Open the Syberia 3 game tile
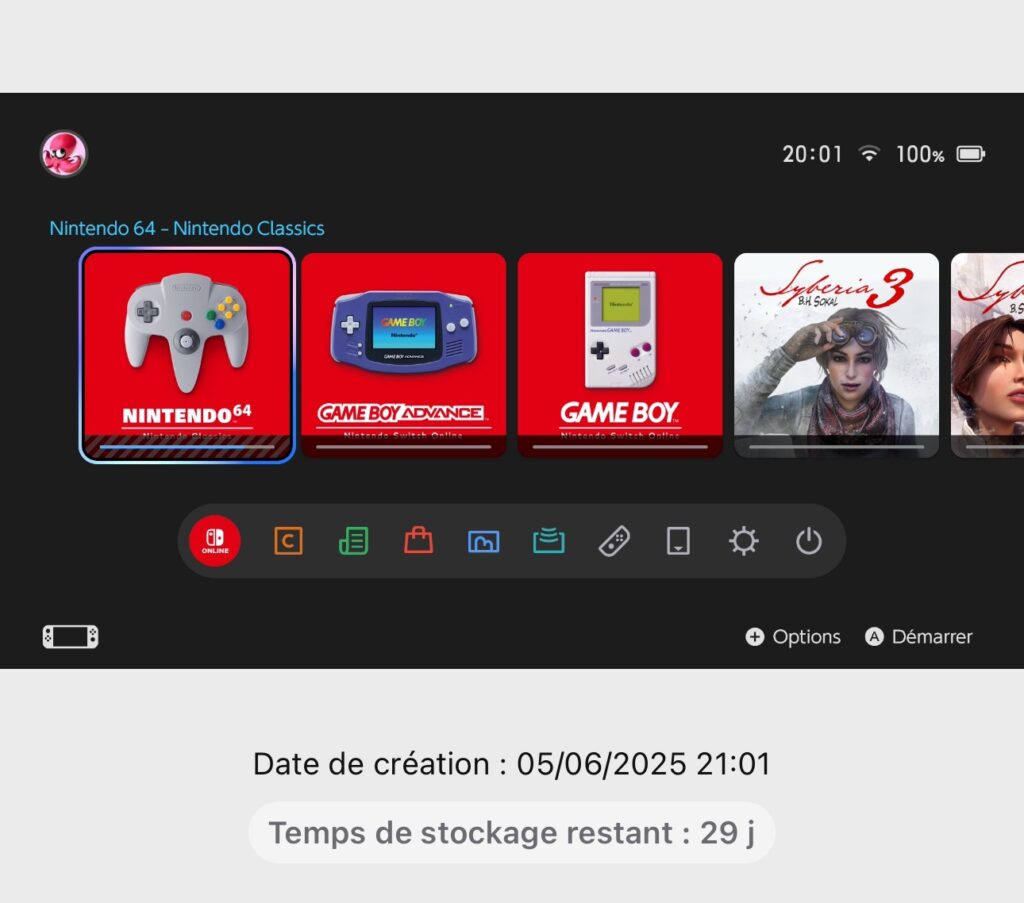The image size is (1024, 903). tap(837, 355)
